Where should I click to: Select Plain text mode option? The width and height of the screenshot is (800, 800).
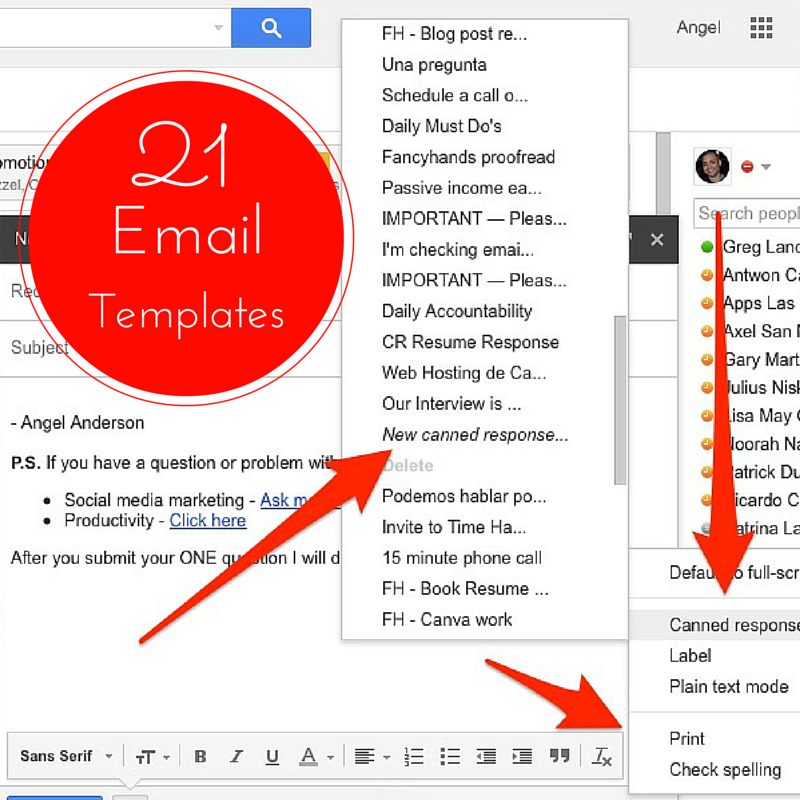728,687
